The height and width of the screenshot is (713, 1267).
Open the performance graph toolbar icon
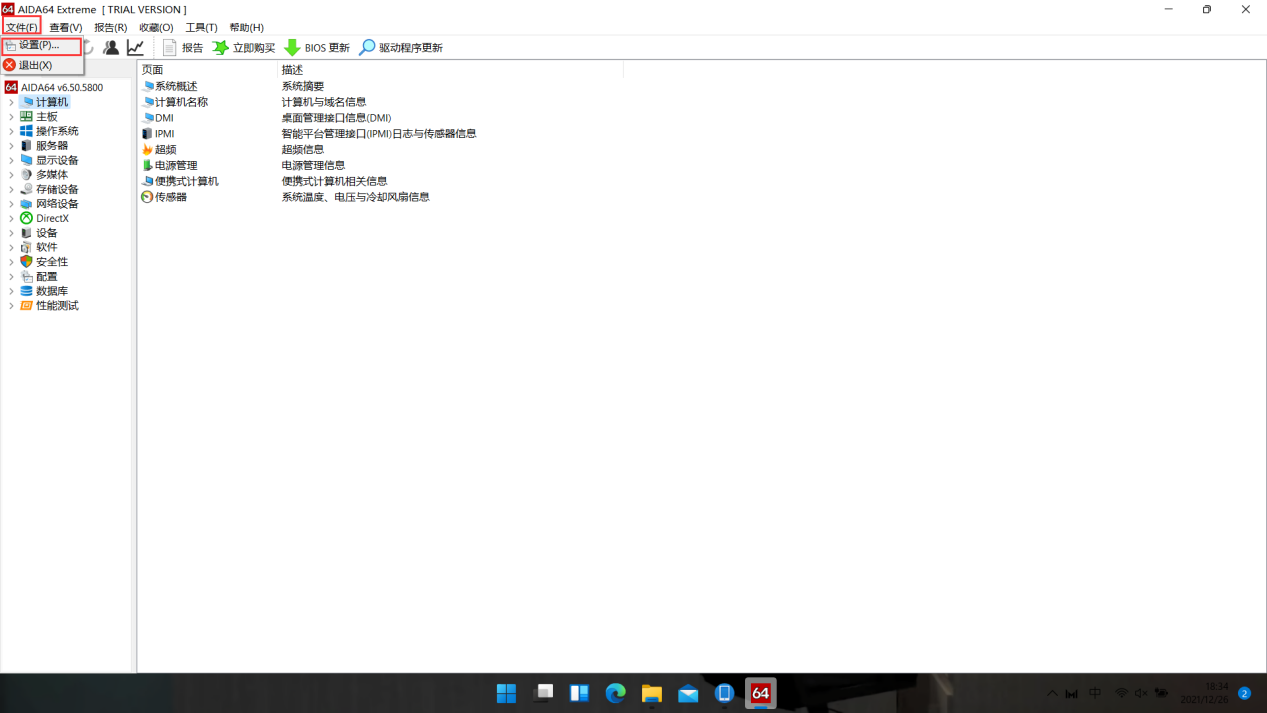pos(135,47)
